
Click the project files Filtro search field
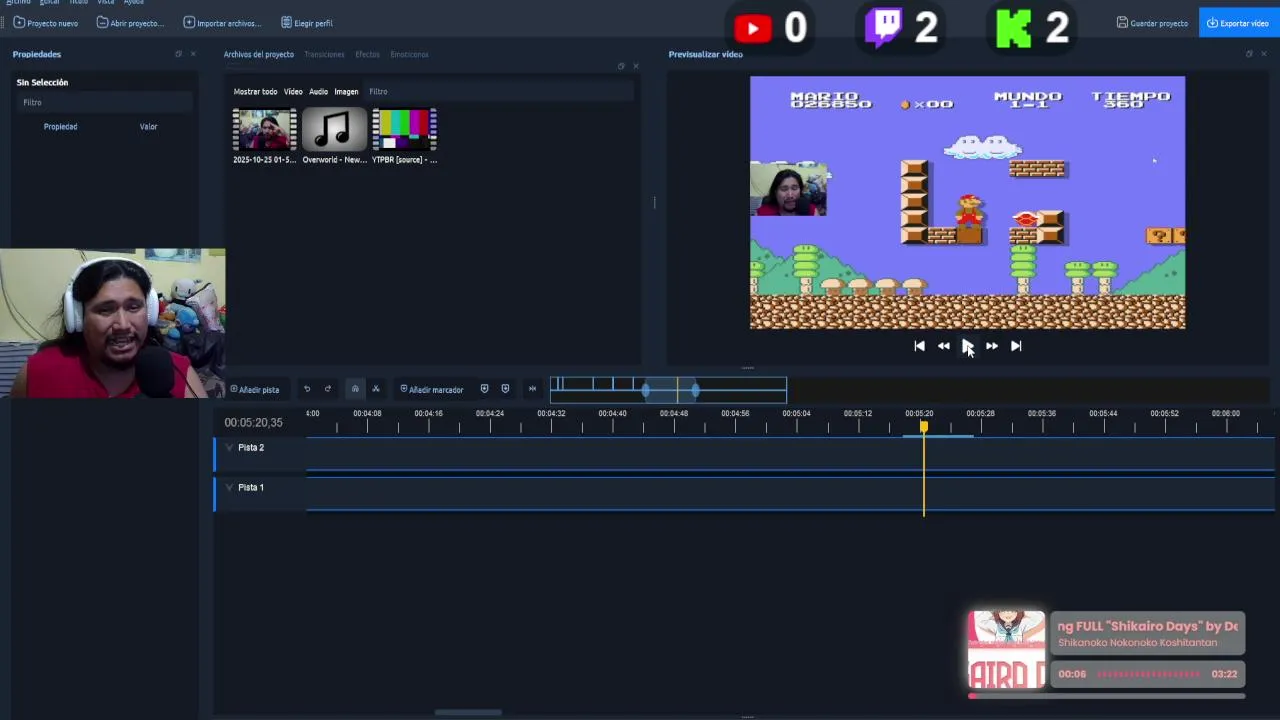(x=500, y=91)
